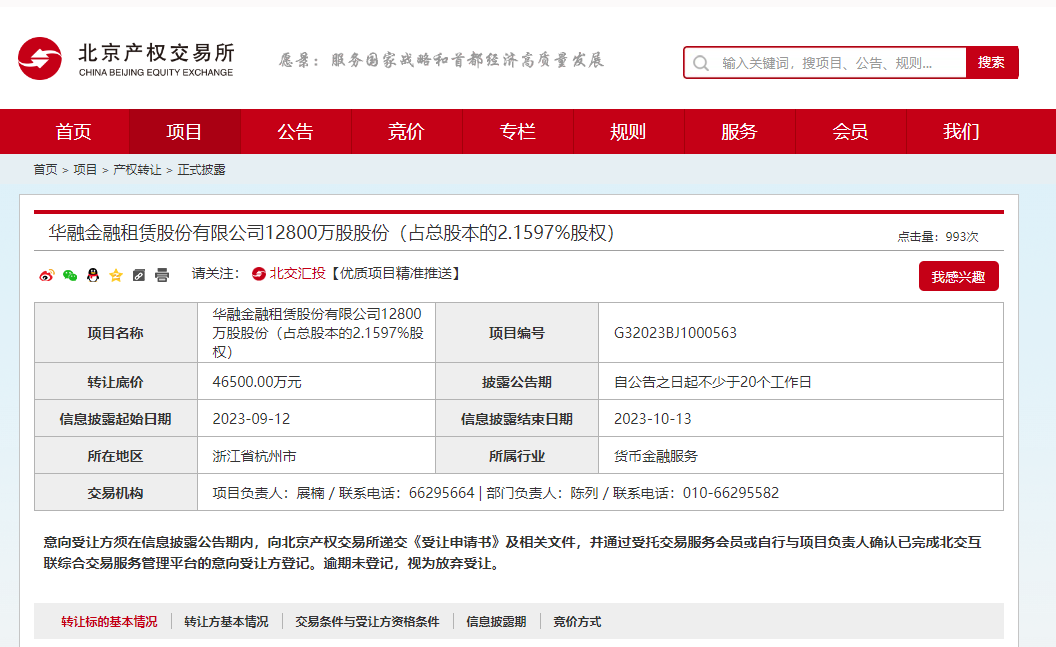
Task: Open the 竞价 section
Action: (406, 132)
